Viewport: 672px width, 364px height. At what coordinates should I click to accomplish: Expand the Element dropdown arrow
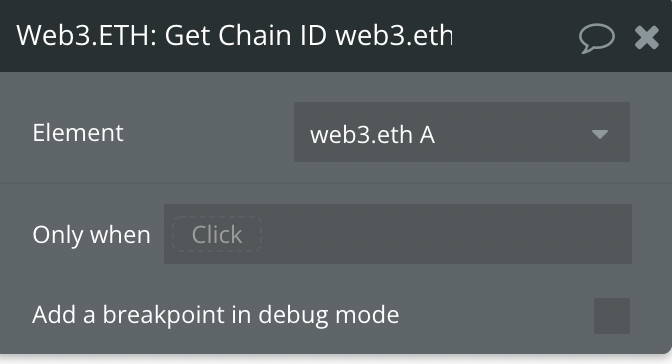(x=600, y=135)
